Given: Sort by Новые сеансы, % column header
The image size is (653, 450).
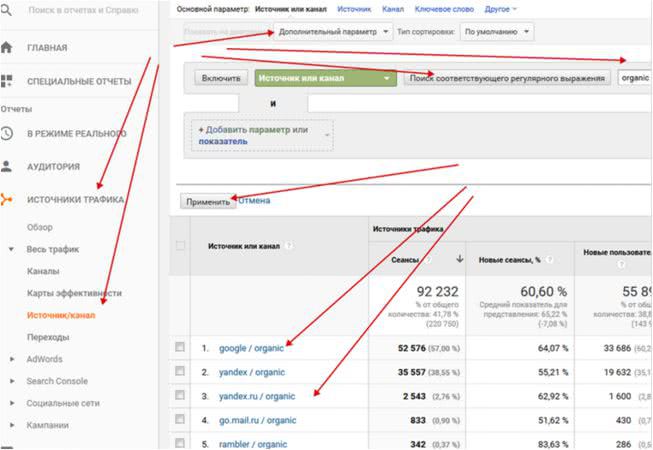Looking at the screenshot, I should click(509, 260).
